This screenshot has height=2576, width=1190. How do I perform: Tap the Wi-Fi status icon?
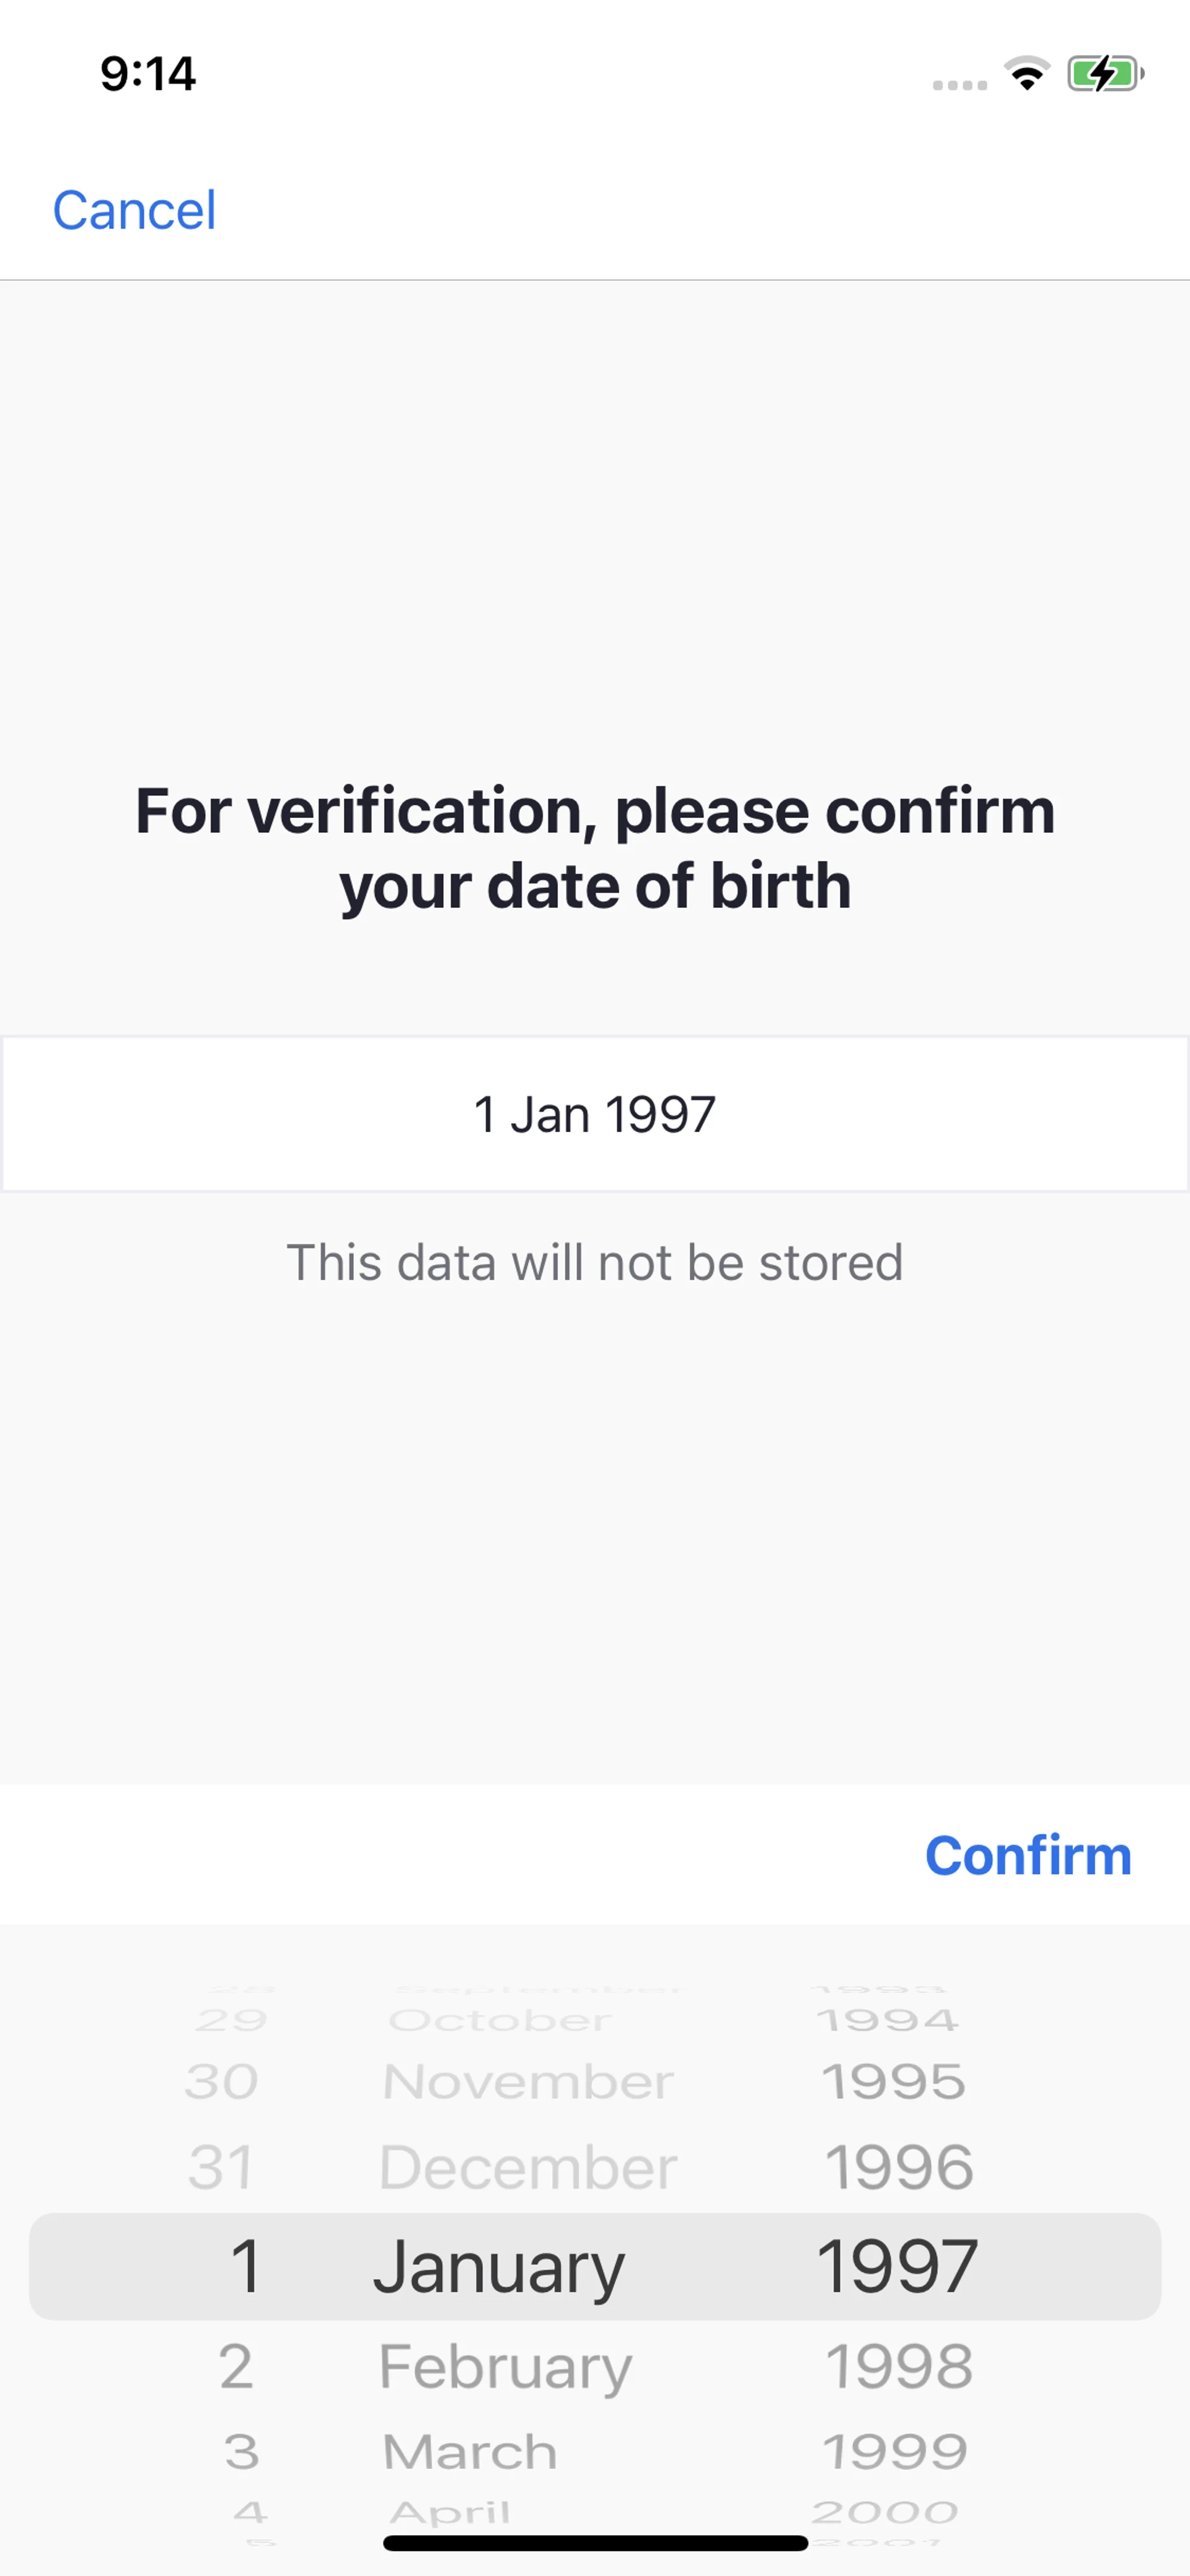click(x=1027, y=74)
